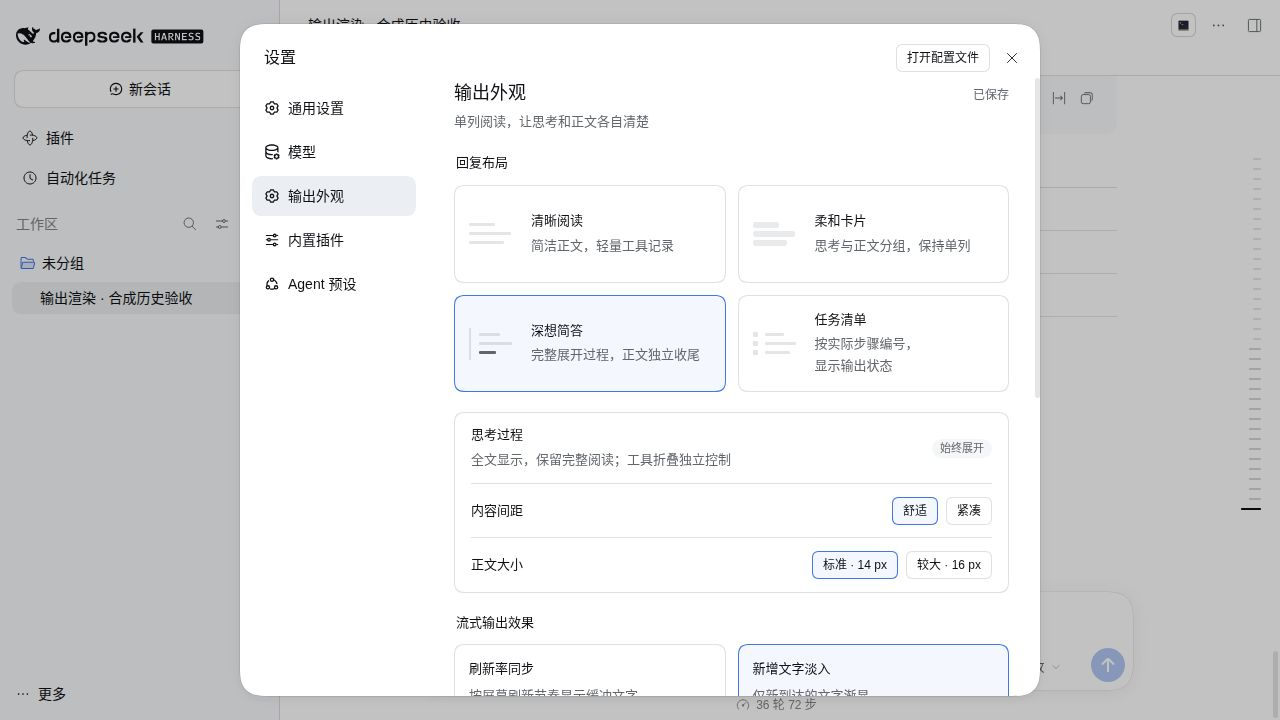Click the 始终展开 badge
This screenshot has width=1280, height=720.
click(962, 448)
